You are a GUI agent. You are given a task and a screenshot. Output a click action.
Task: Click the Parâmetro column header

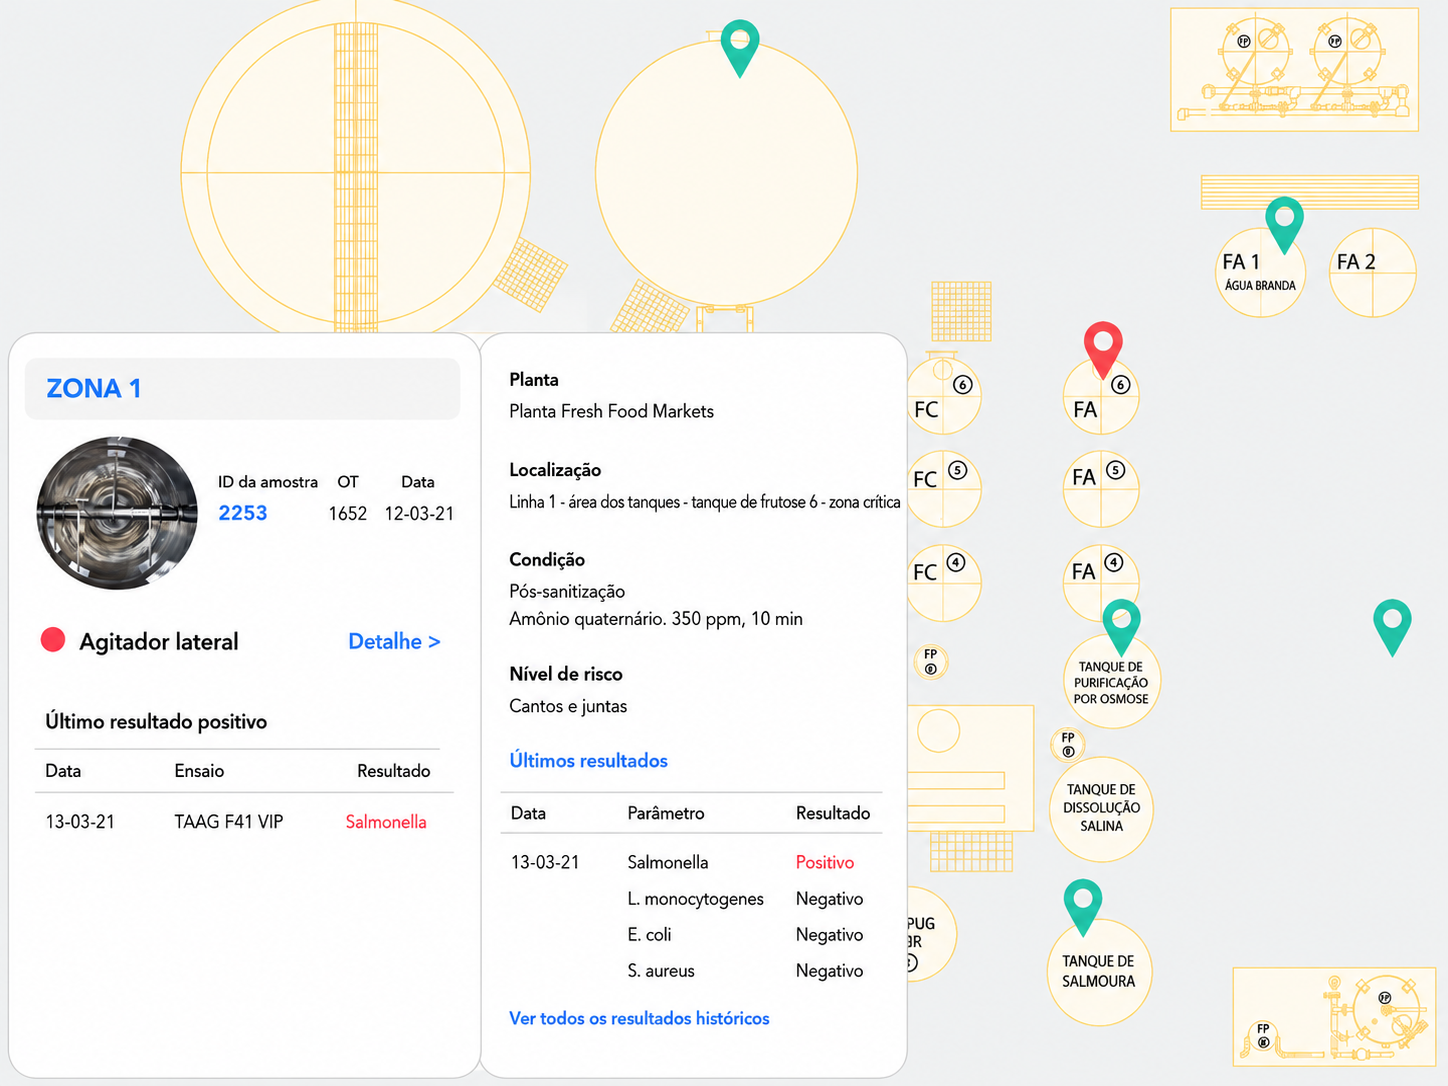(x=666, y=813)
